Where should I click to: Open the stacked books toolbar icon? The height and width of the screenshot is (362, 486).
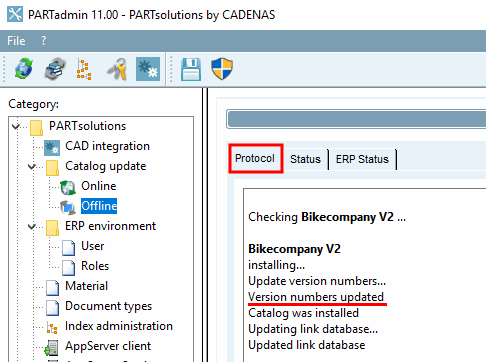pos(55,69)
